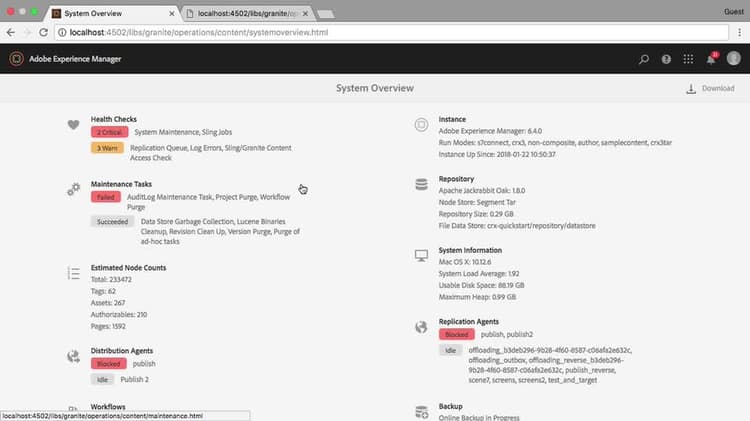Viewport: 750px width, 421px height.
Task: Open a new browser tab
Action: coord(326,14)
